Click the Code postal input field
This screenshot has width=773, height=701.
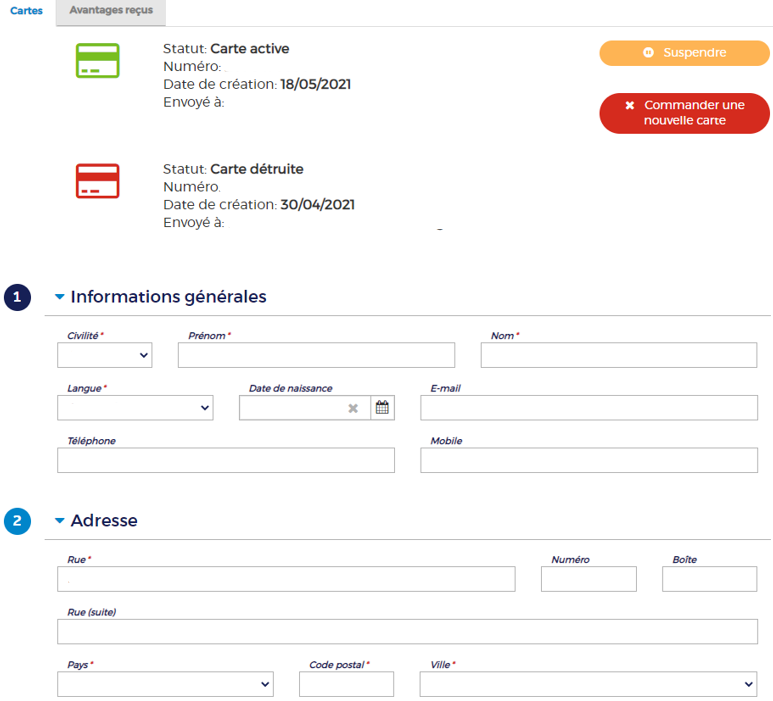tap(346, 684)
